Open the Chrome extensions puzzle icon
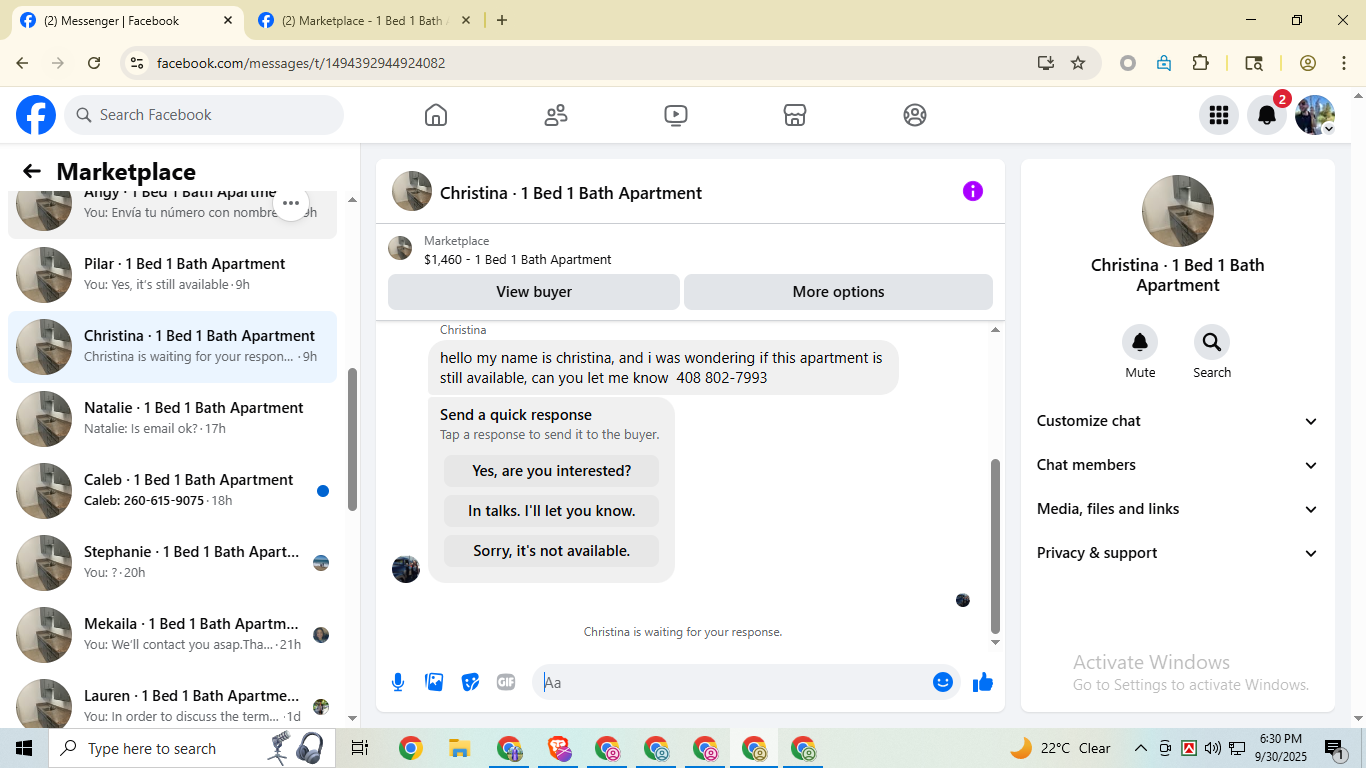 [x=1201, y=63]
